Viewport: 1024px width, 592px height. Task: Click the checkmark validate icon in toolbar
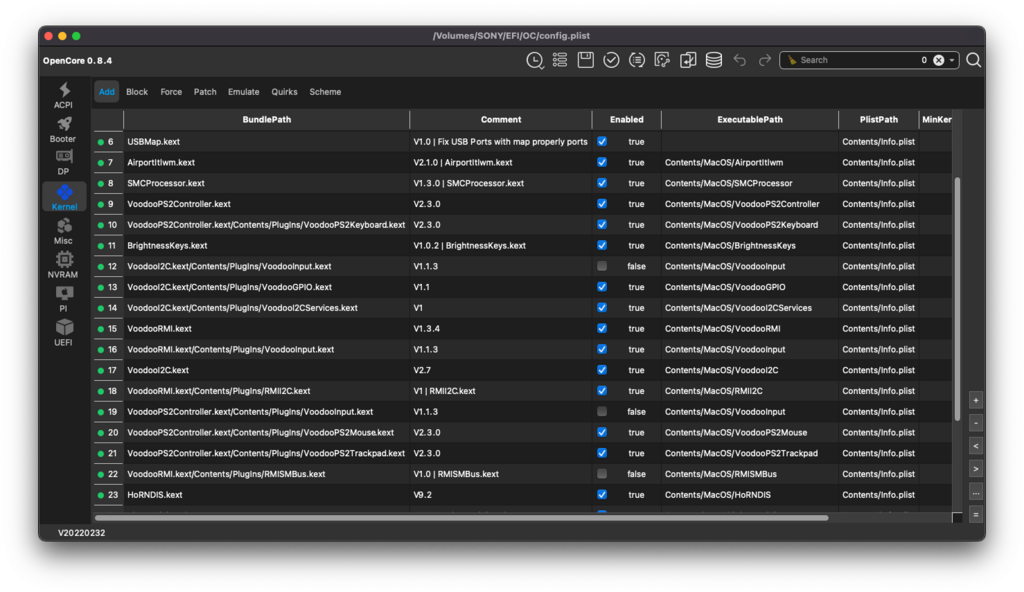point(611,60)
